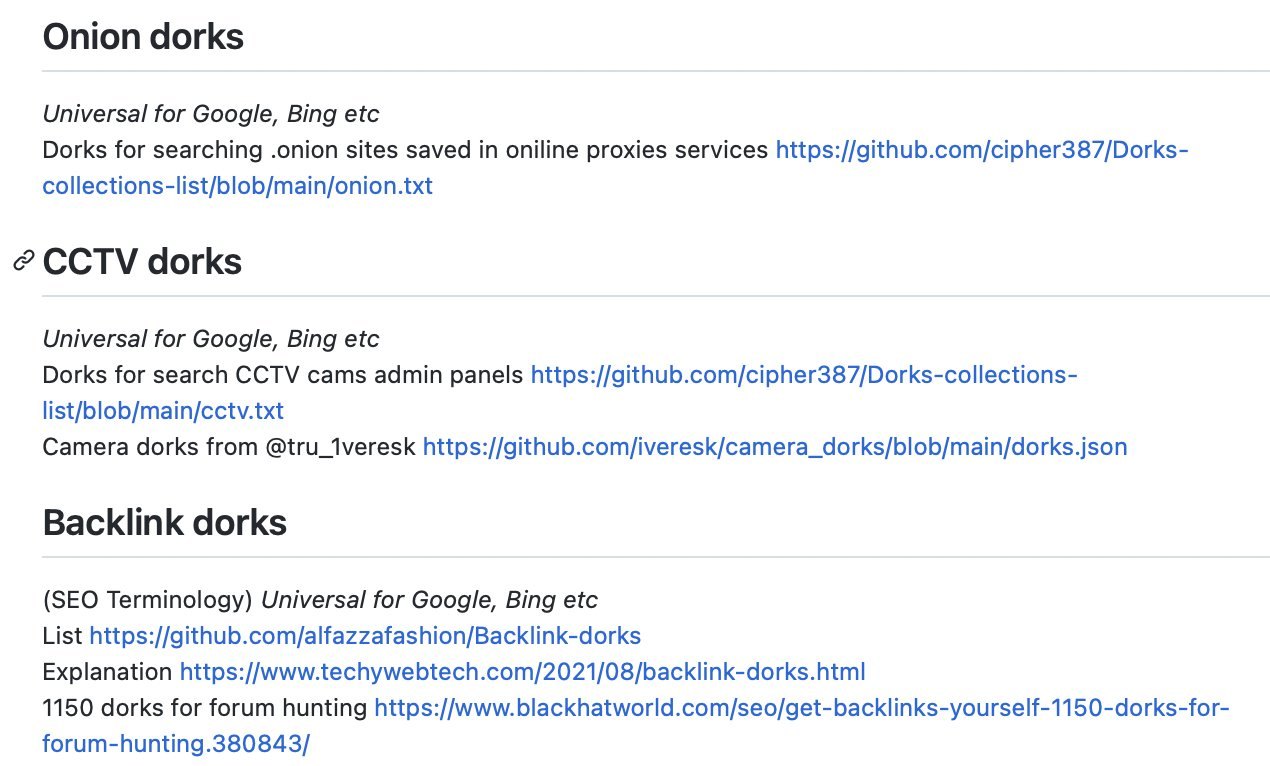Click the CCTV dorks heading text
The width and height of the screenshot is (1270, 766).
142,262
